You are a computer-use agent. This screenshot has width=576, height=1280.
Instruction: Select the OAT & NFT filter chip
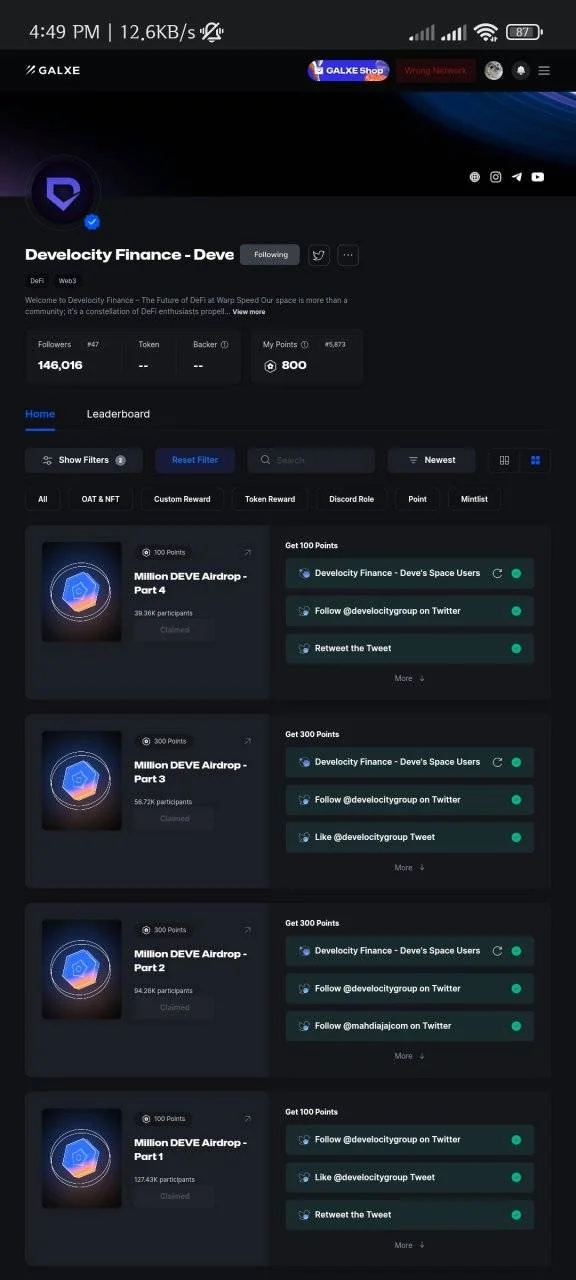coord(100,499)
